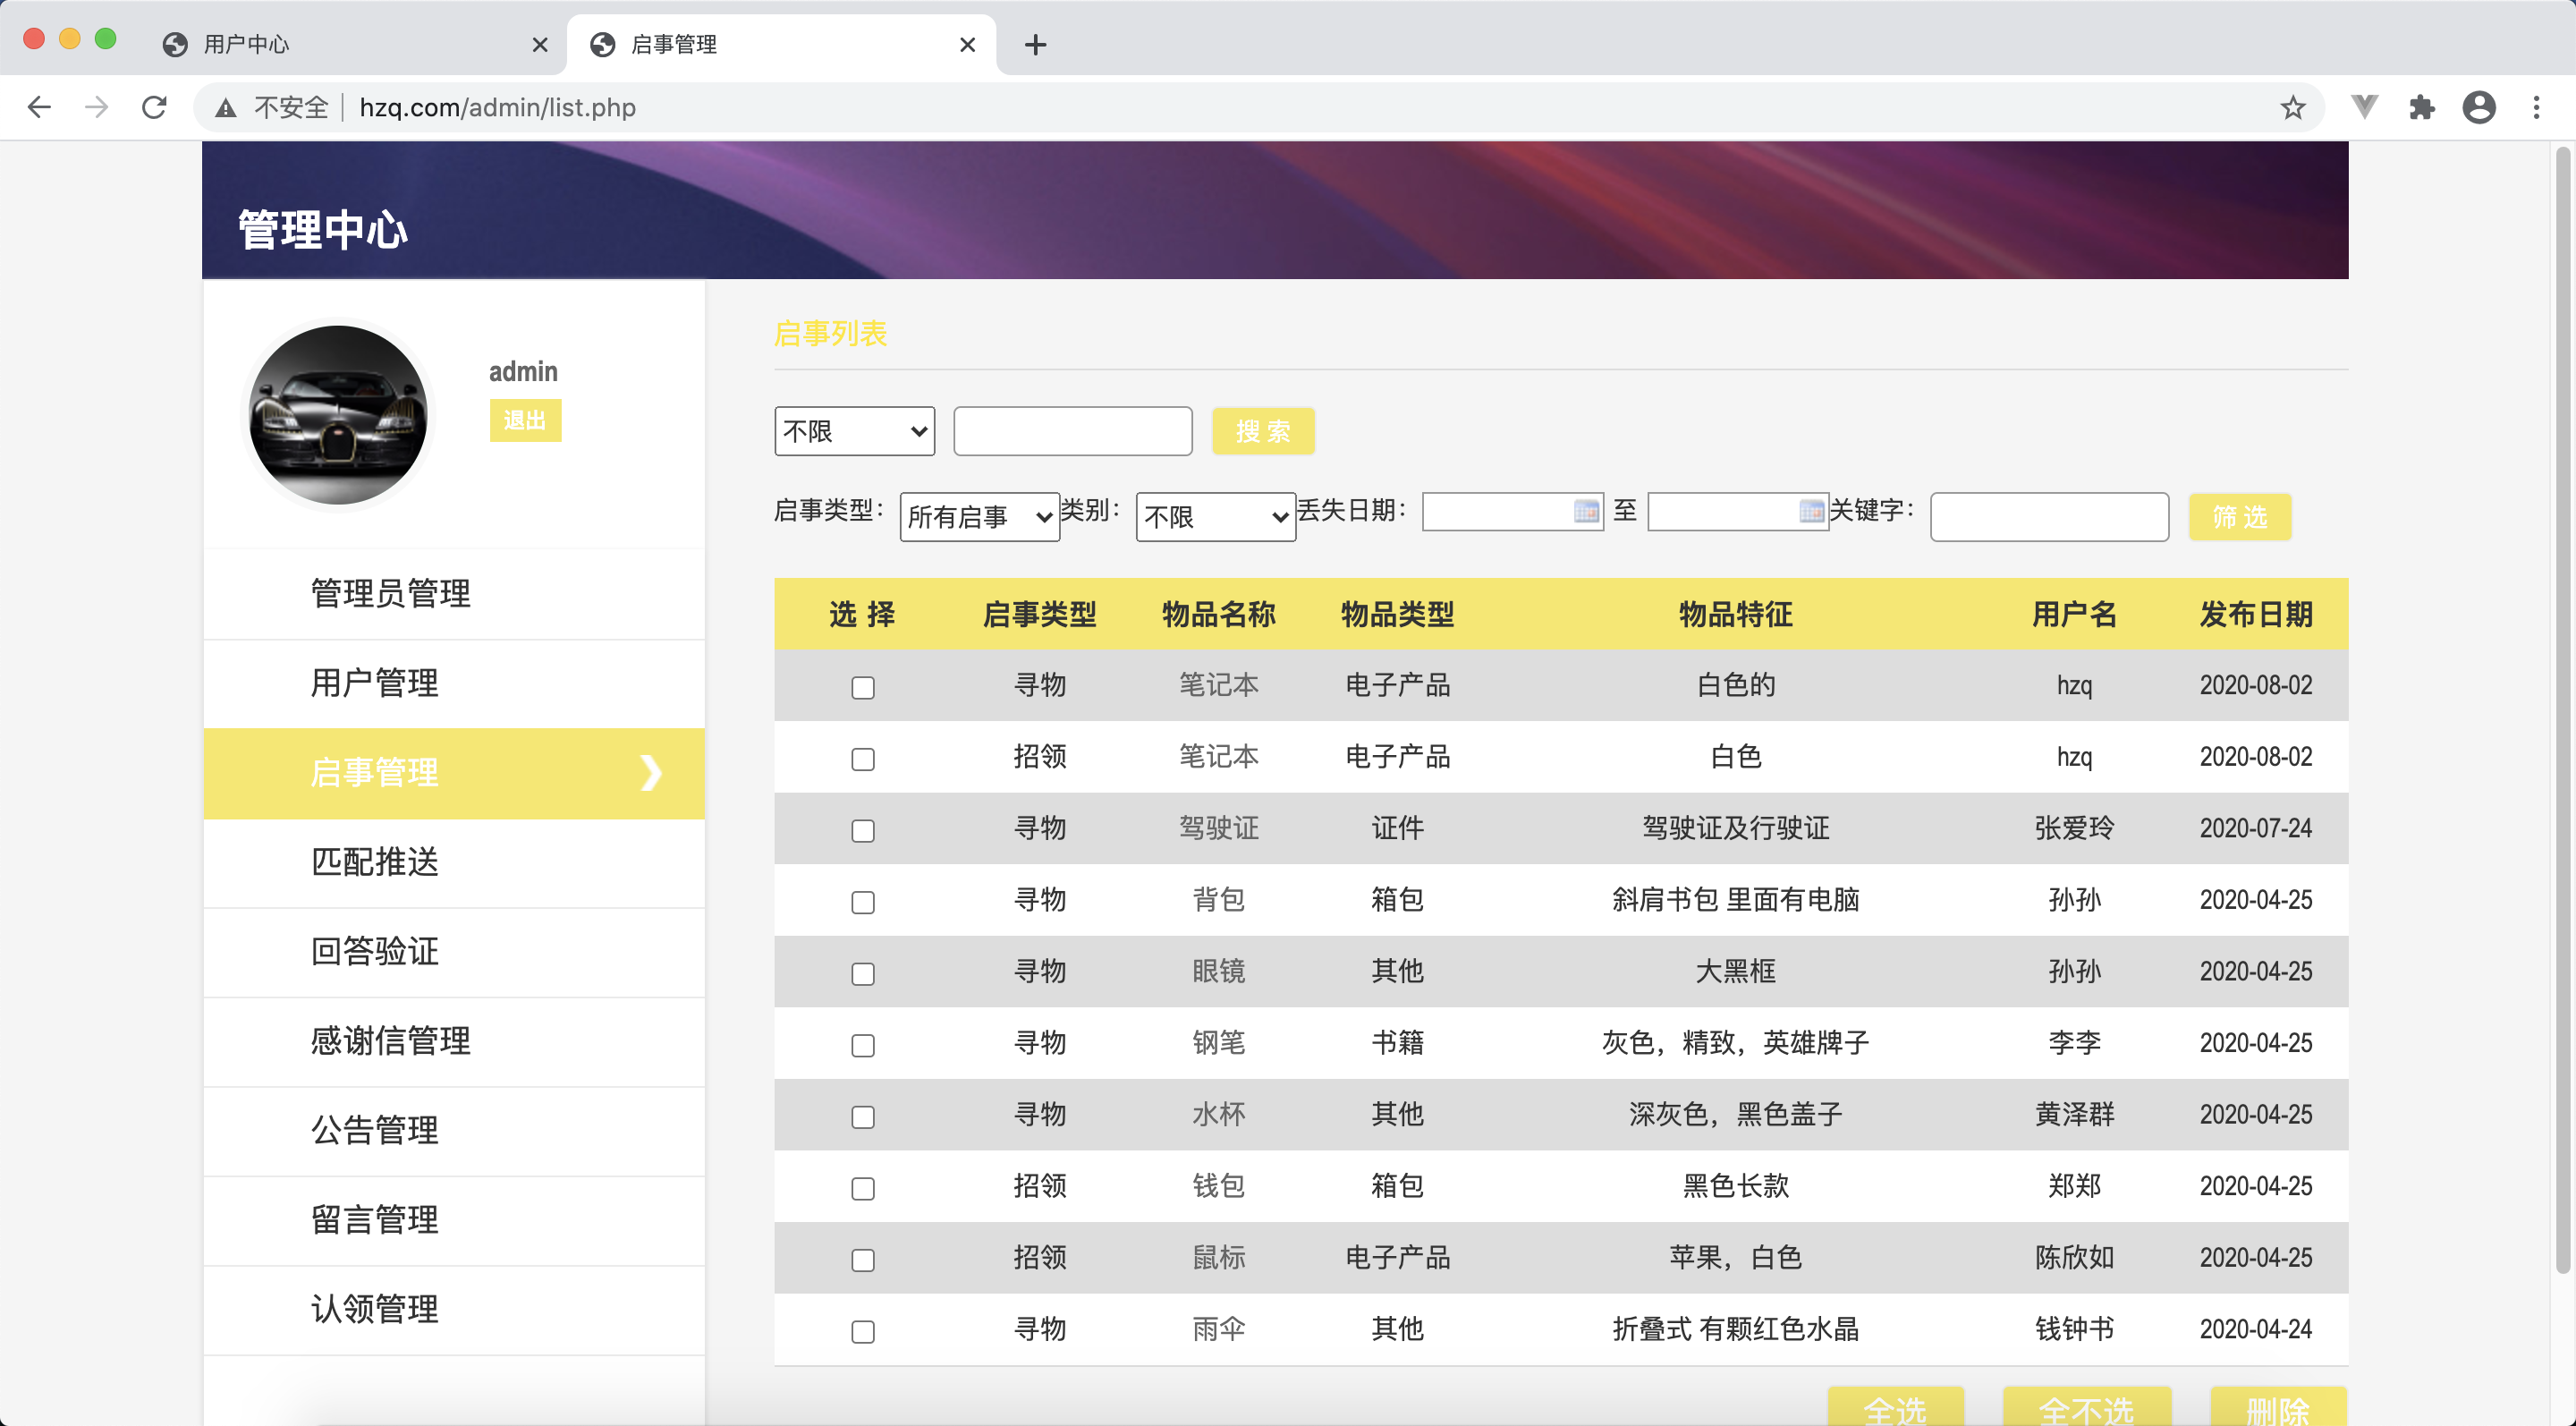Screen dimensions: 2576x1426
Task: Open the 水杯 item name link
Action: pos(1218,1114)
